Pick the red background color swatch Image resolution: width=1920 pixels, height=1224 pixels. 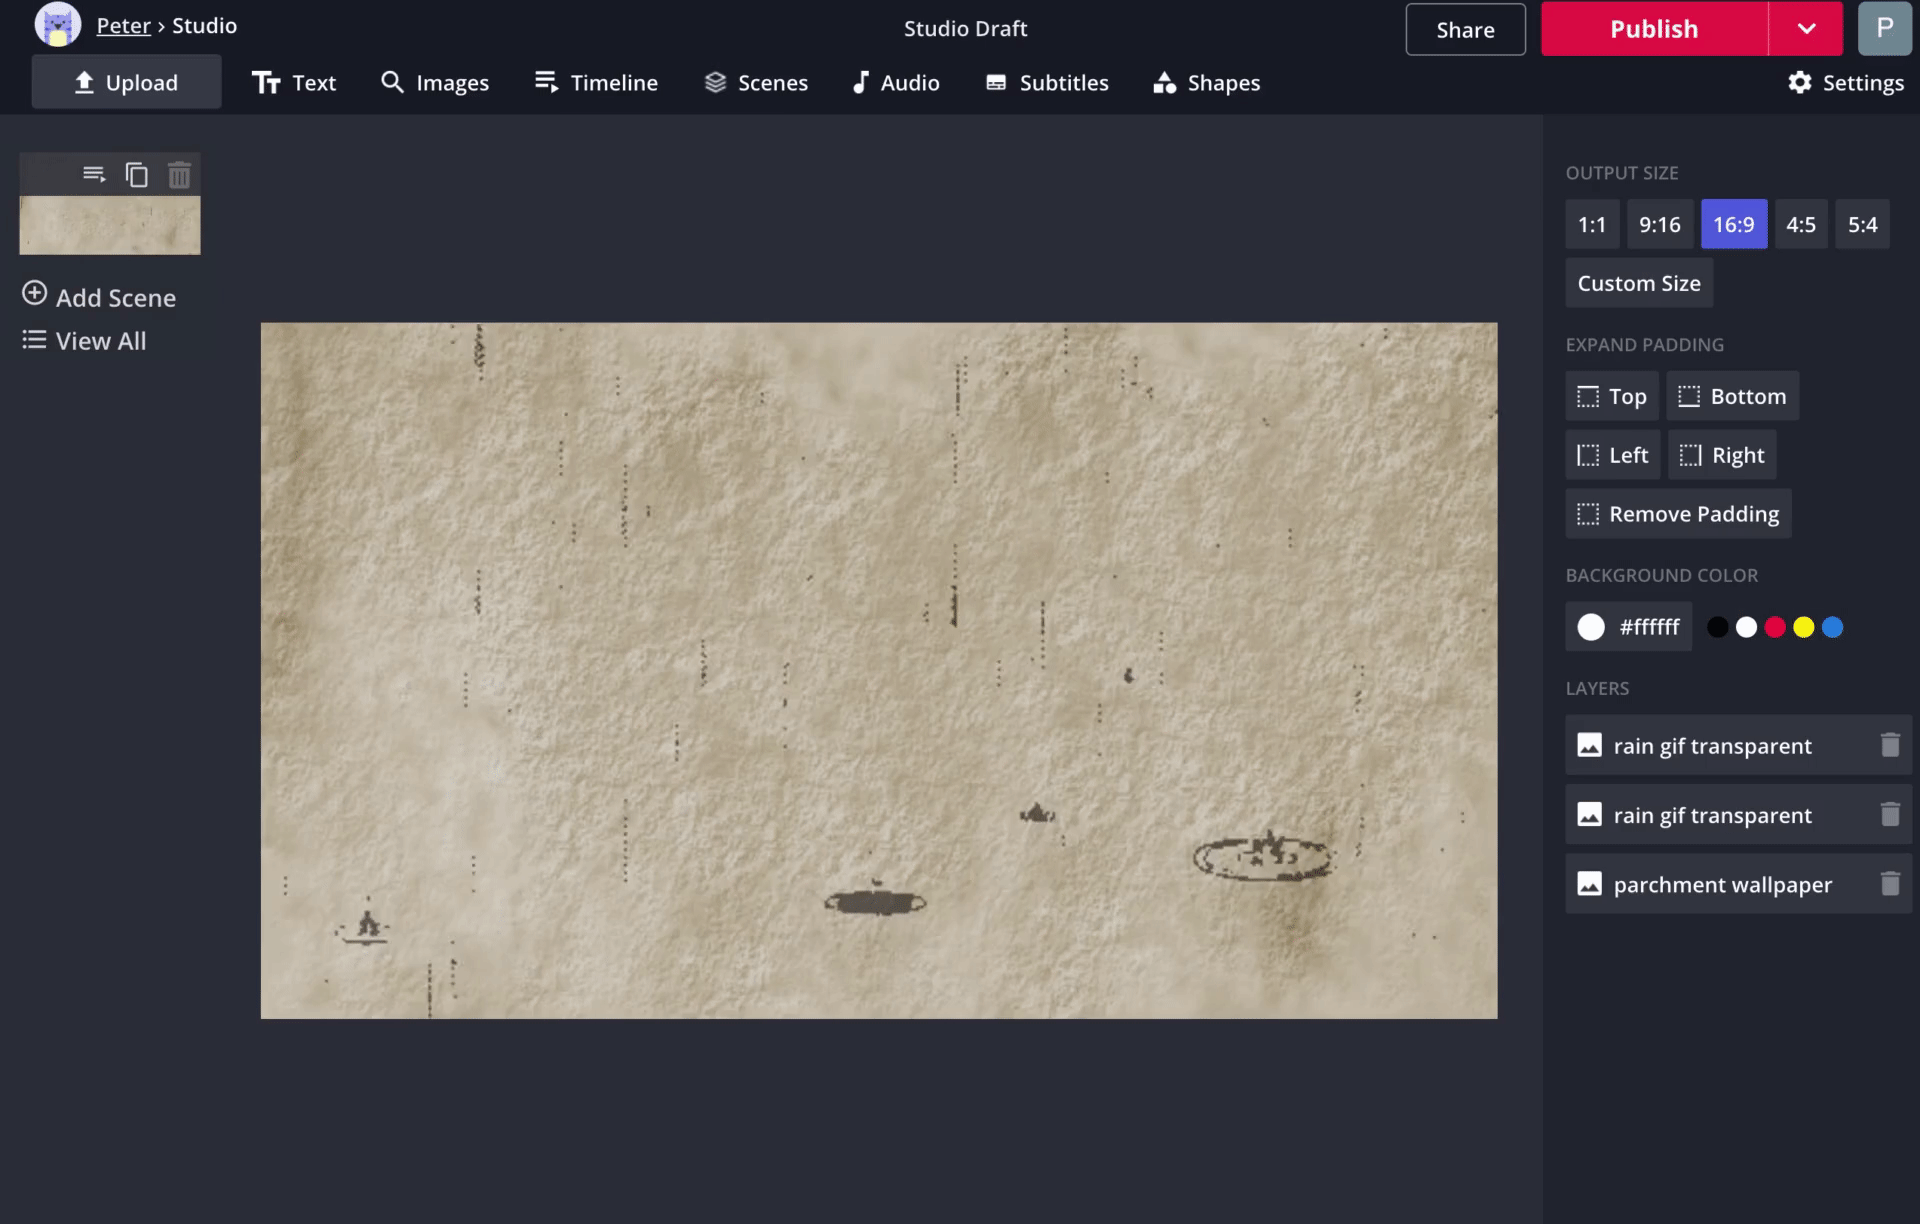pyautogui.click(x=1774, y=627)
